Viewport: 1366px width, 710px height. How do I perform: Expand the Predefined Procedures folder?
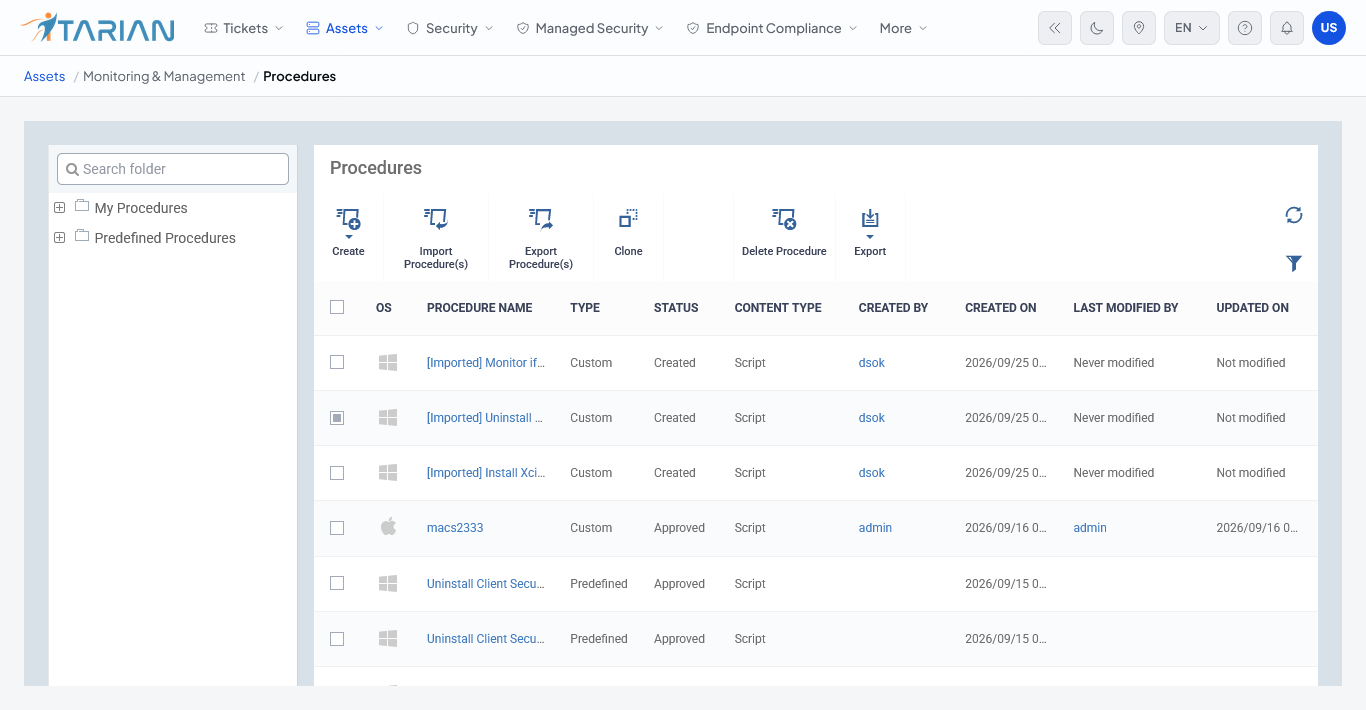click(59, 238)
